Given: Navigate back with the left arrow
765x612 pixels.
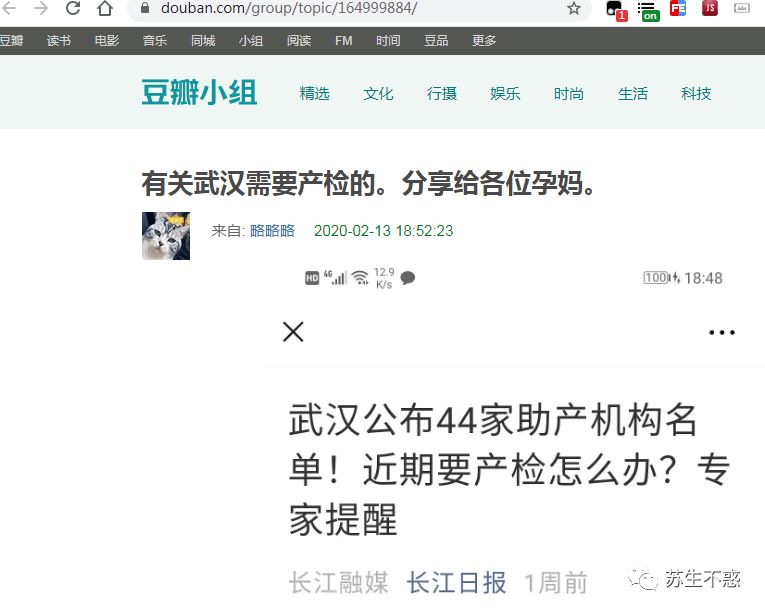Looking at the screenshot, I should click(9, 8).
